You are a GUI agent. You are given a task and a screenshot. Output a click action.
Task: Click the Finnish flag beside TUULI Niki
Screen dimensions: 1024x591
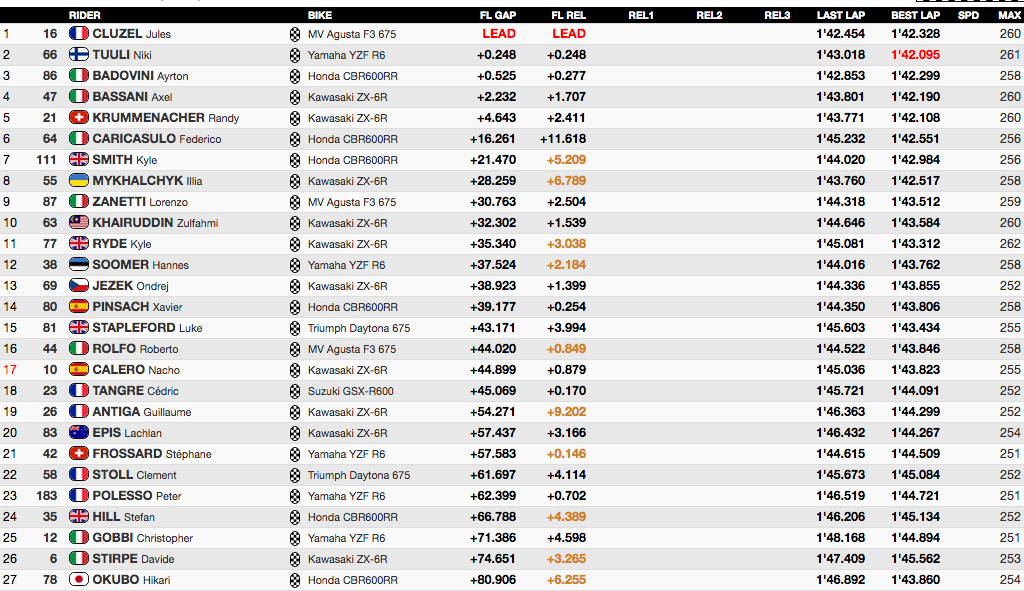point(78,54)
